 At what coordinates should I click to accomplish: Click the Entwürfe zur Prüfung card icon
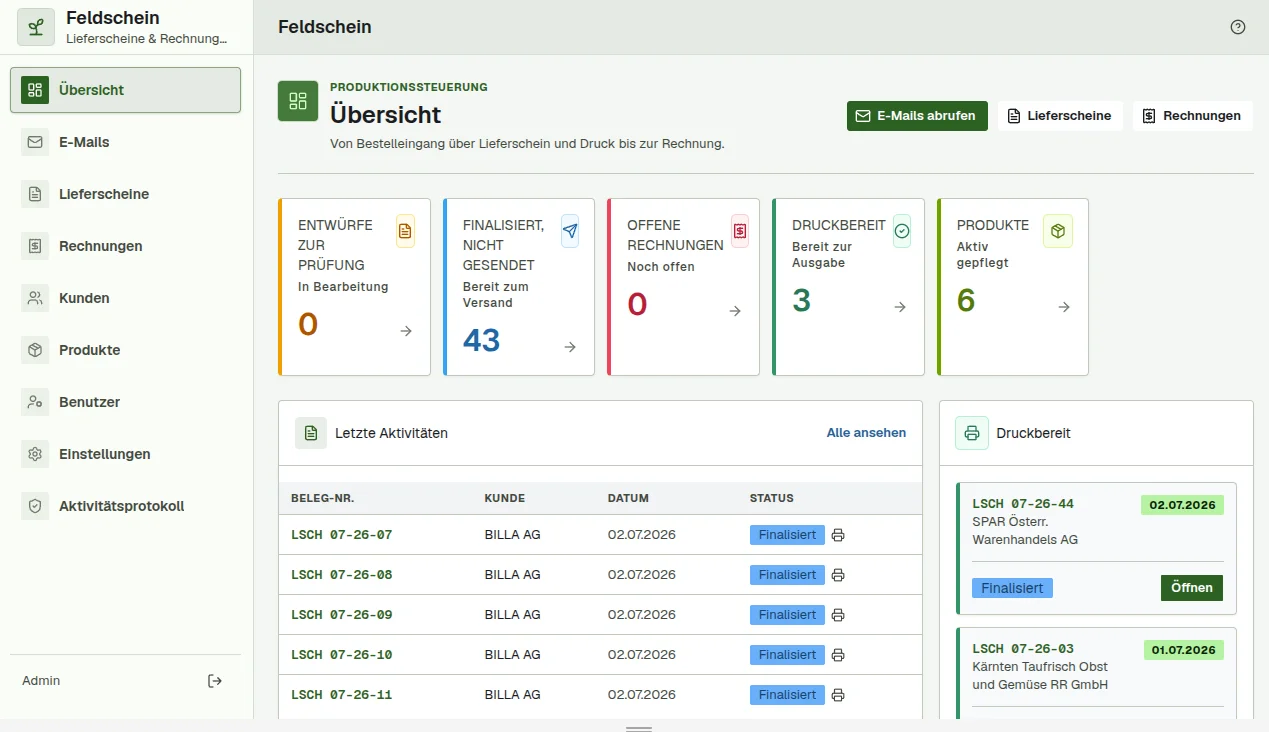405,231
